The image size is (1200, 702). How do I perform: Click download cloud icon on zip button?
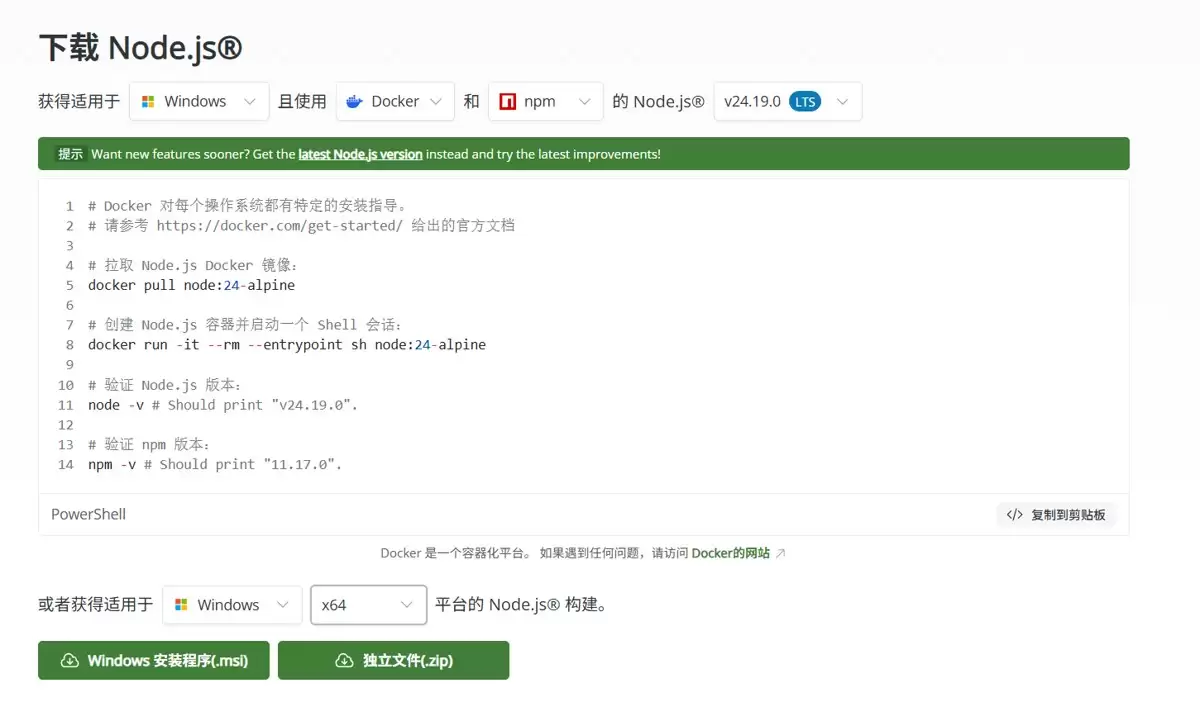click(344, 661)
